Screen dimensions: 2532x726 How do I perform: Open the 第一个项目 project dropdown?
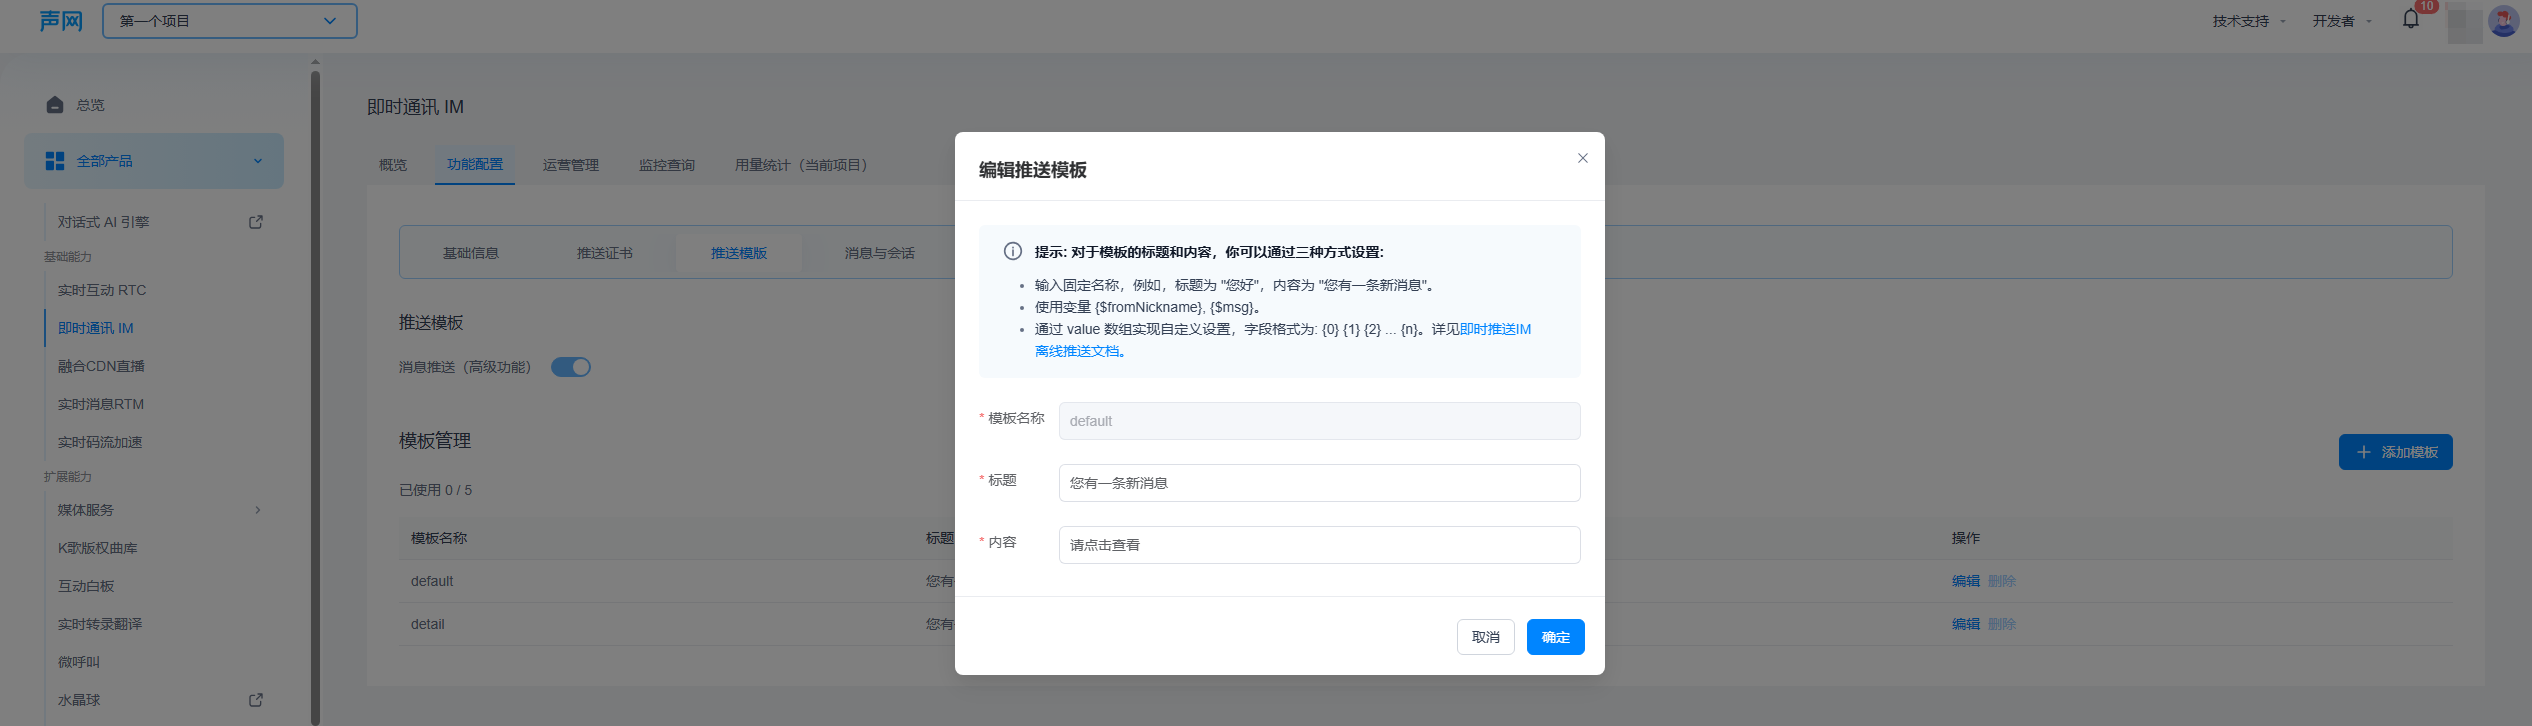click(230, 21)
